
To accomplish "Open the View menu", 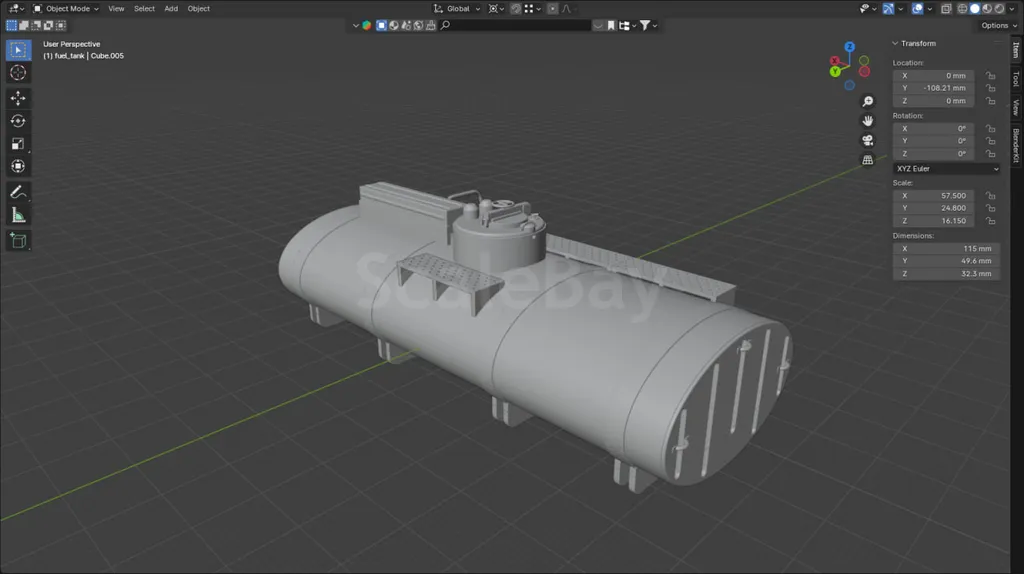I will 116,8.
